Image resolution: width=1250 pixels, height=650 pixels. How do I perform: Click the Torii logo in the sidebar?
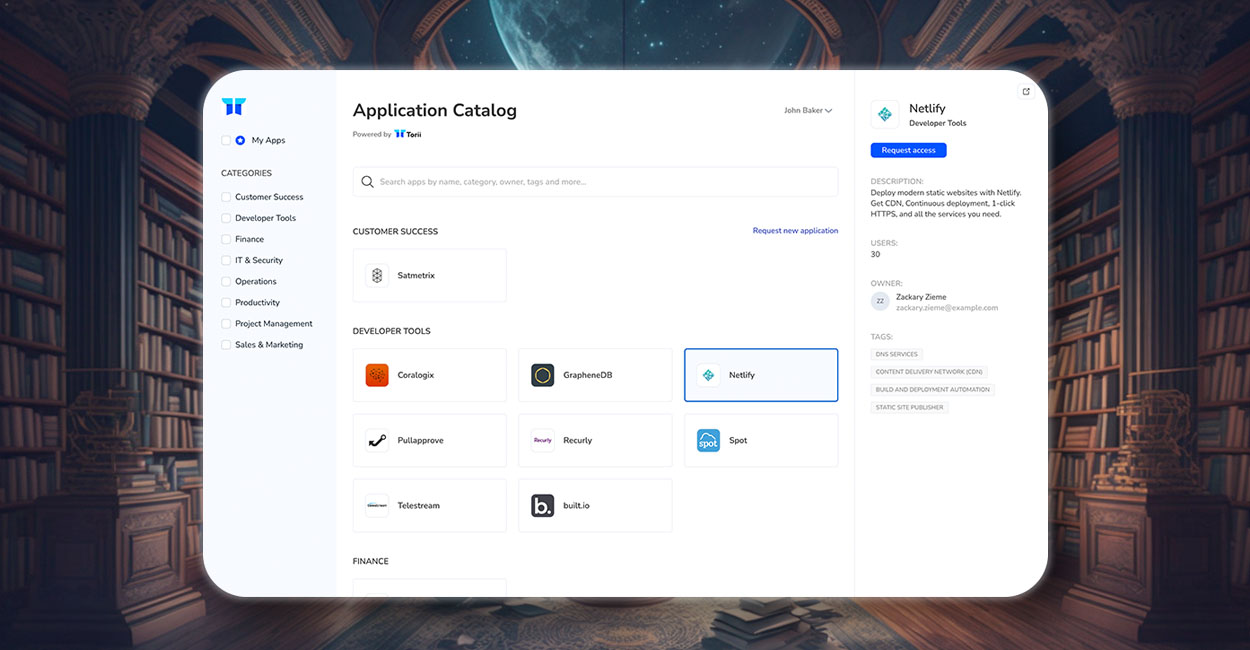233,107
